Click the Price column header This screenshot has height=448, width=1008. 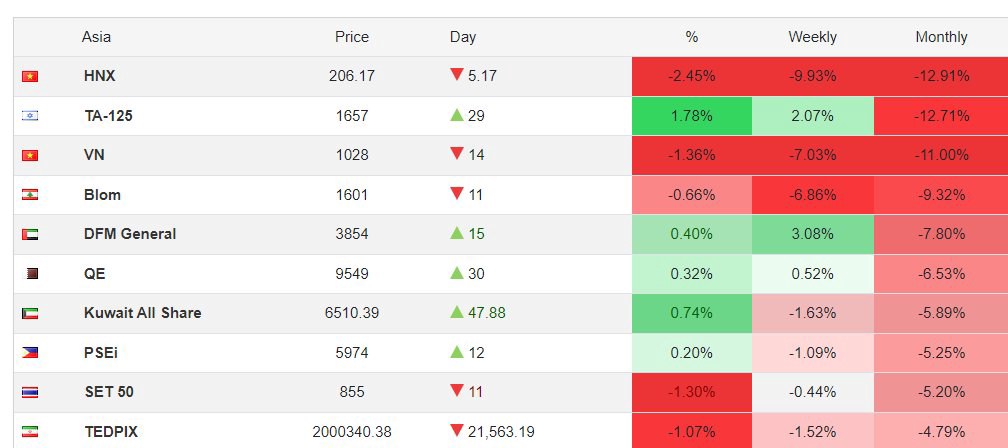pos(352,37)
